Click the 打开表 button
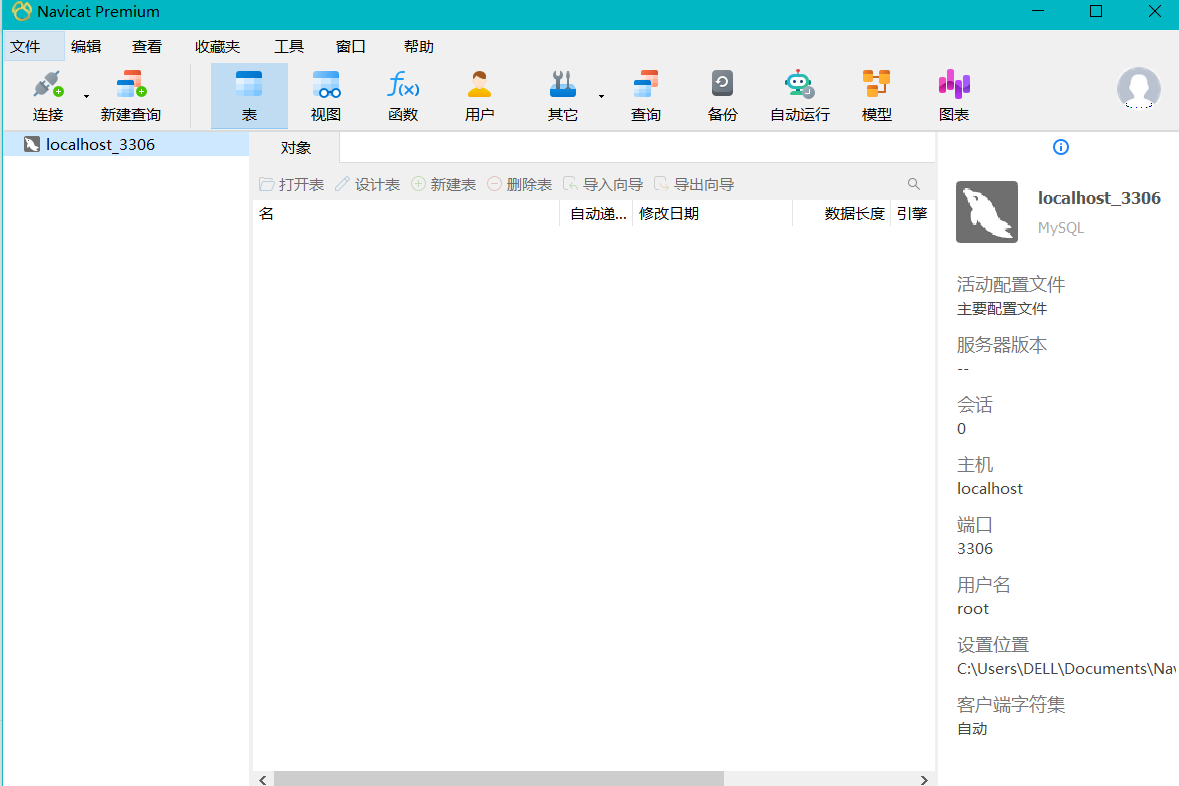 [292, 184]
